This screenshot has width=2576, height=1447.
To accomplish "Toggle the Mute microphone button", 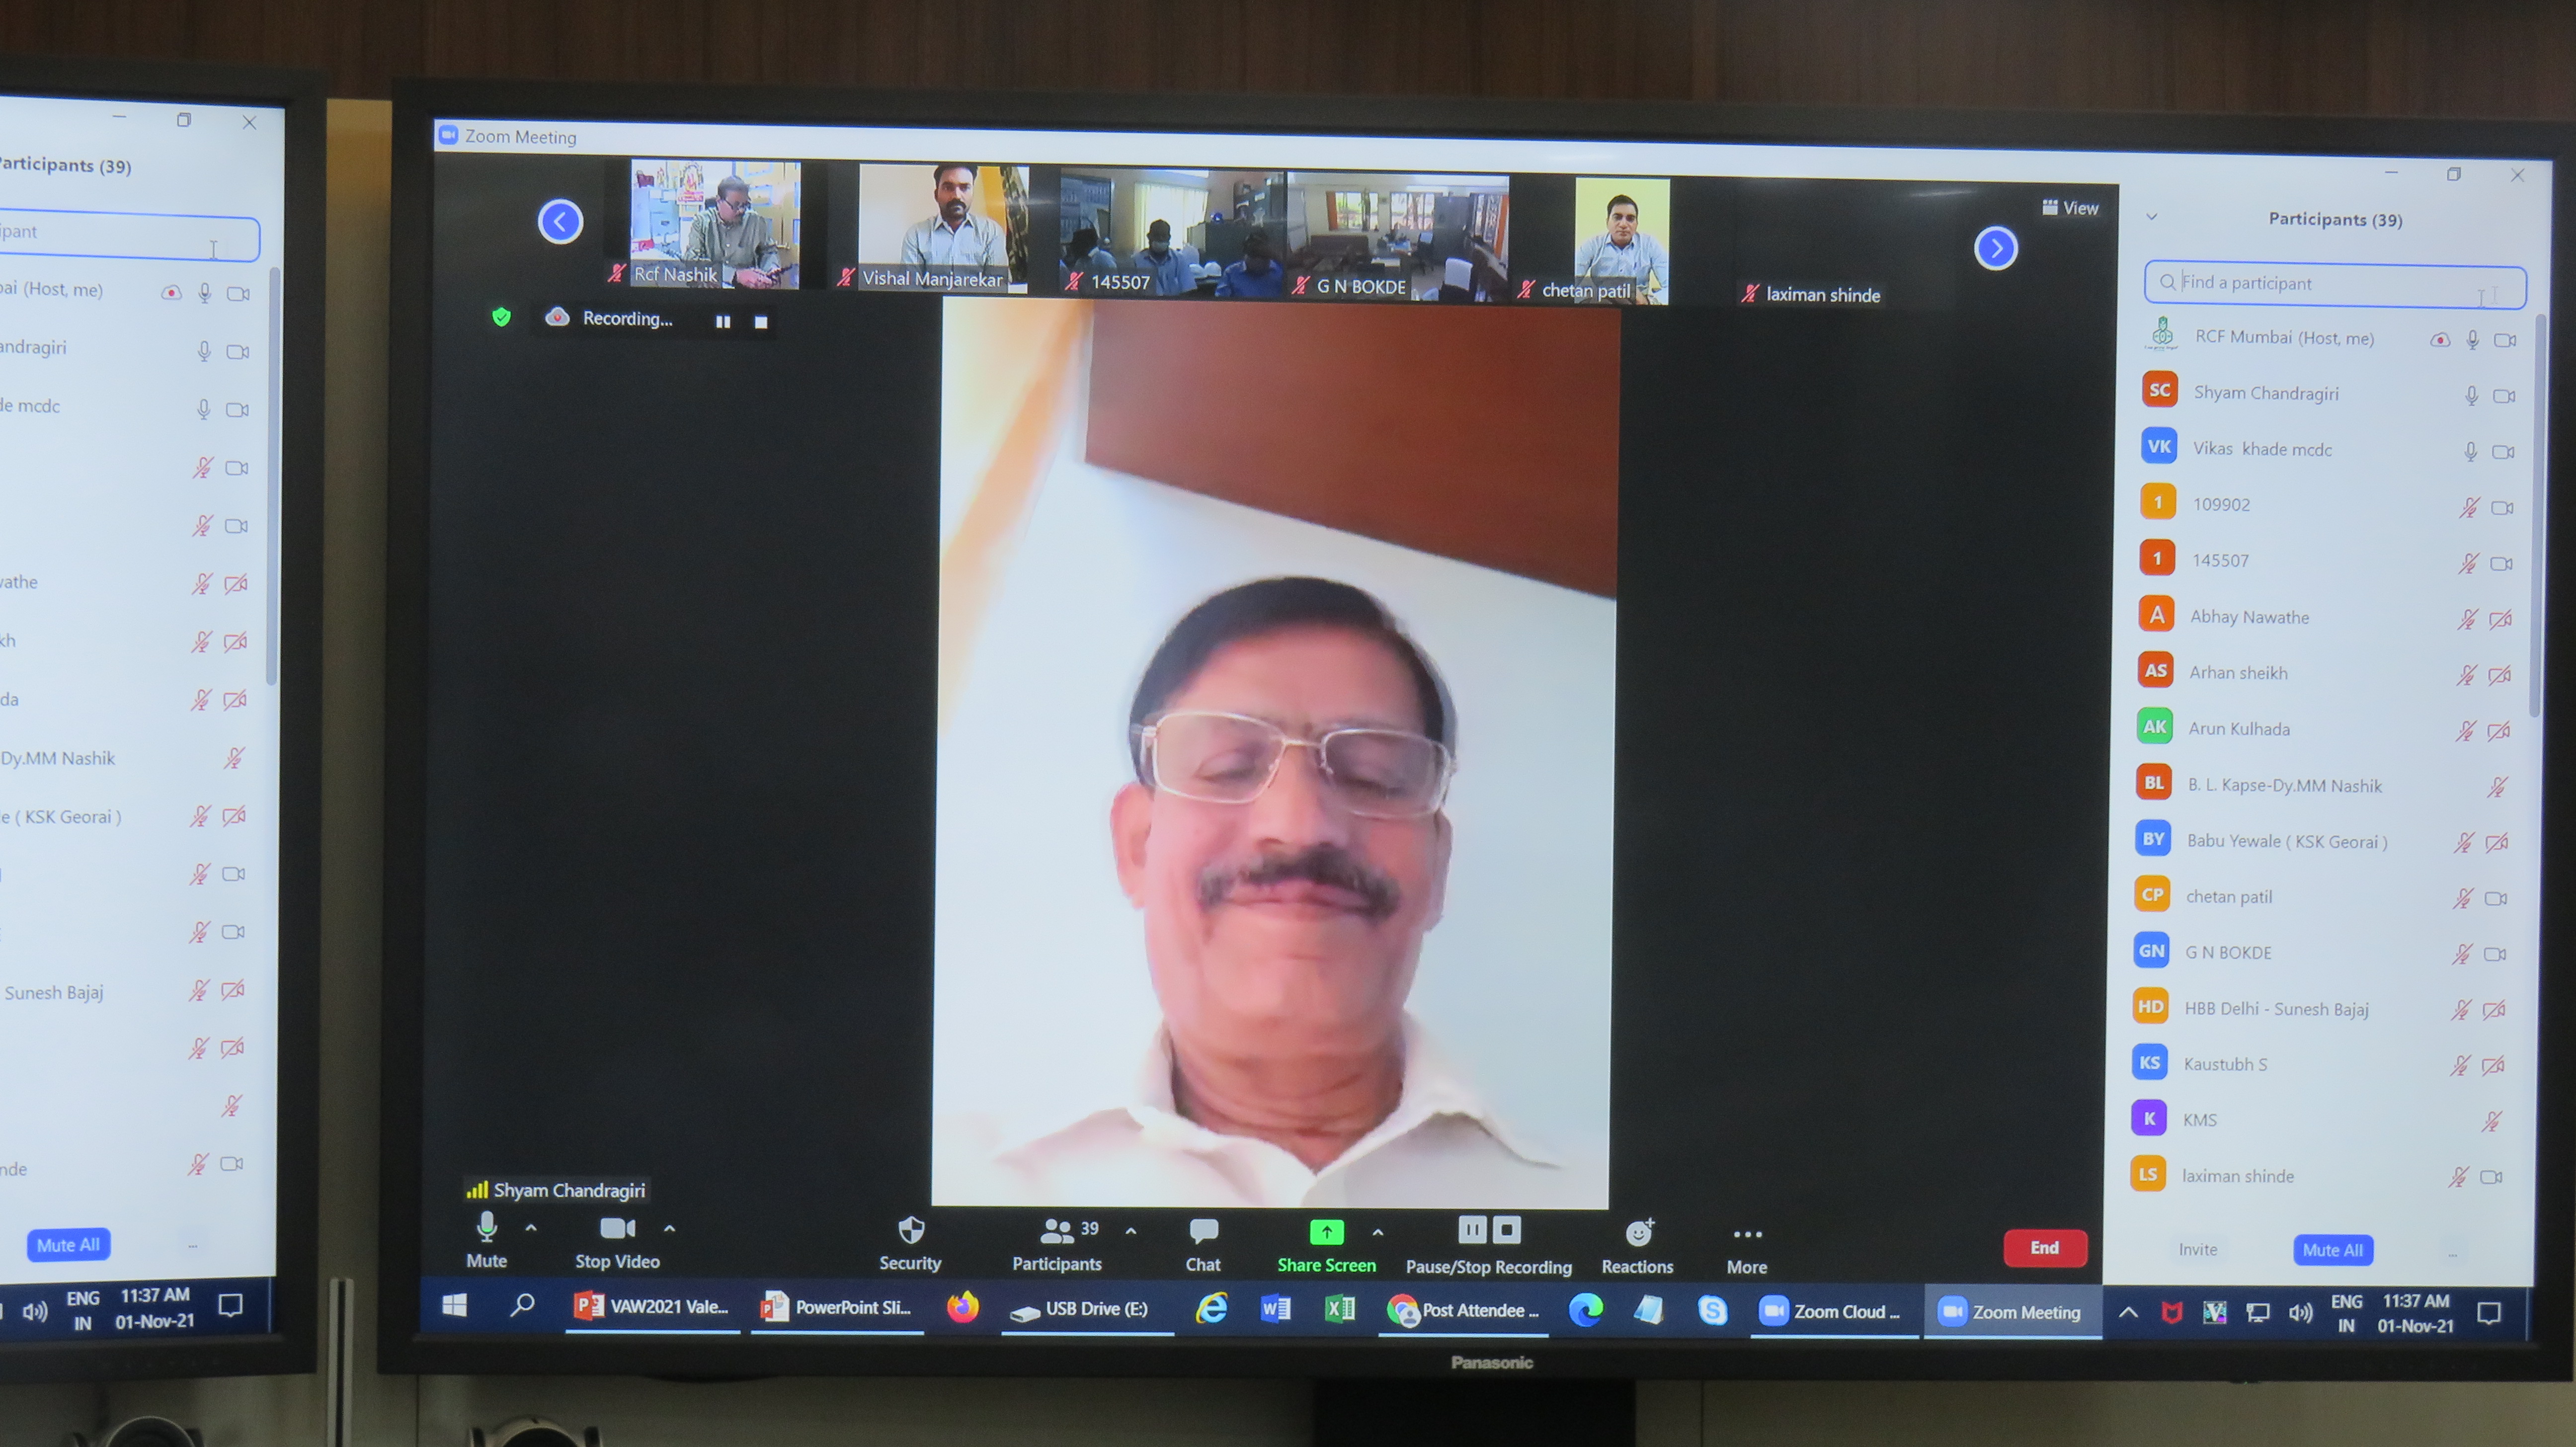I will pyautogui.click(x=487, y=1227).
